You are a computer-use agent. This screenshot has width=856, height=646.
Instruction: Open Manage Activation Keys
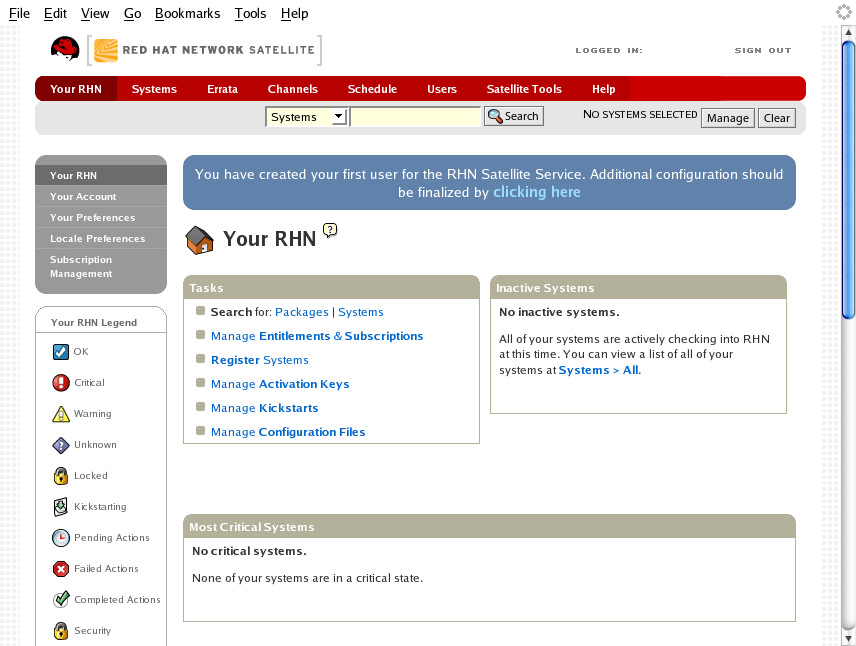[x=280, y=384]
